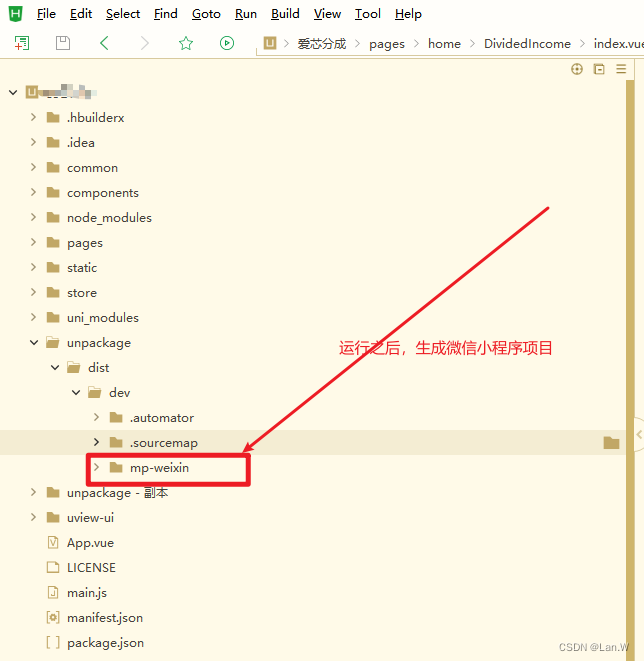Click the star bookmark icon
The height and width of the screenshot is (661, 644).
click(185, 43)
